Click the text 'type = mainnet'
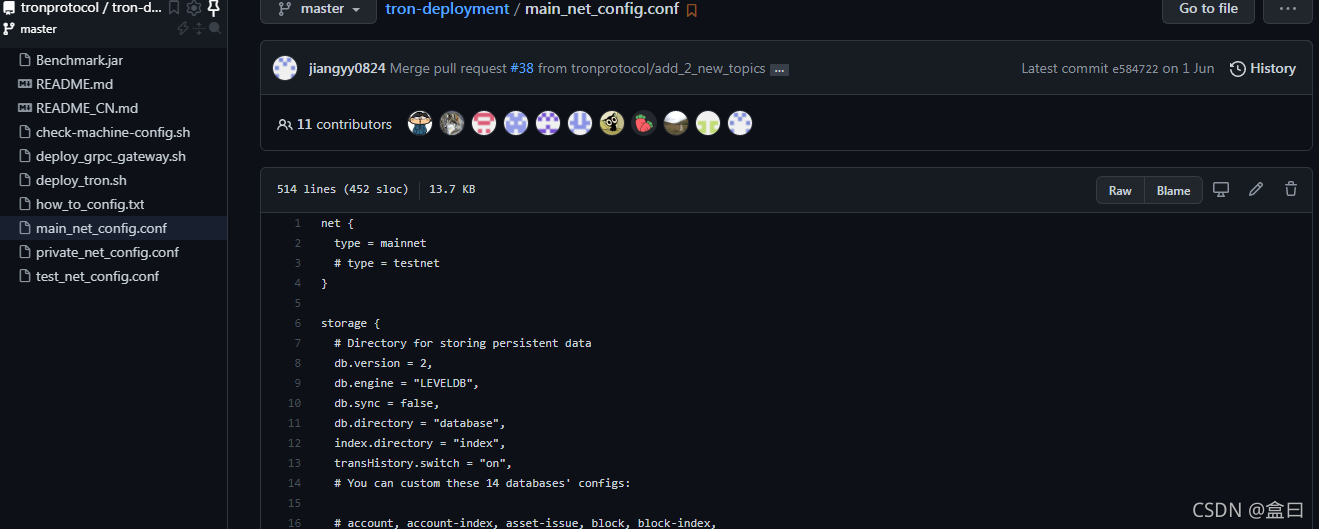1319x529 pixels. pos(380,243)
